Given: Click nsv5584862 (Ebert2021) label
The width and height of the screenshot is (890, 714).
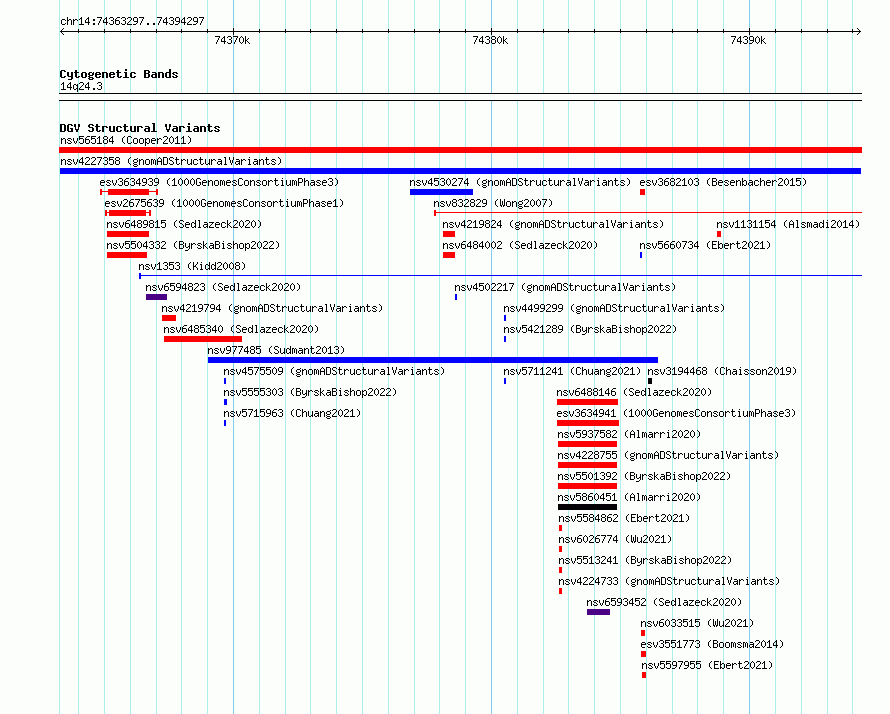Looking at the screenshot, I should [624, 518].
